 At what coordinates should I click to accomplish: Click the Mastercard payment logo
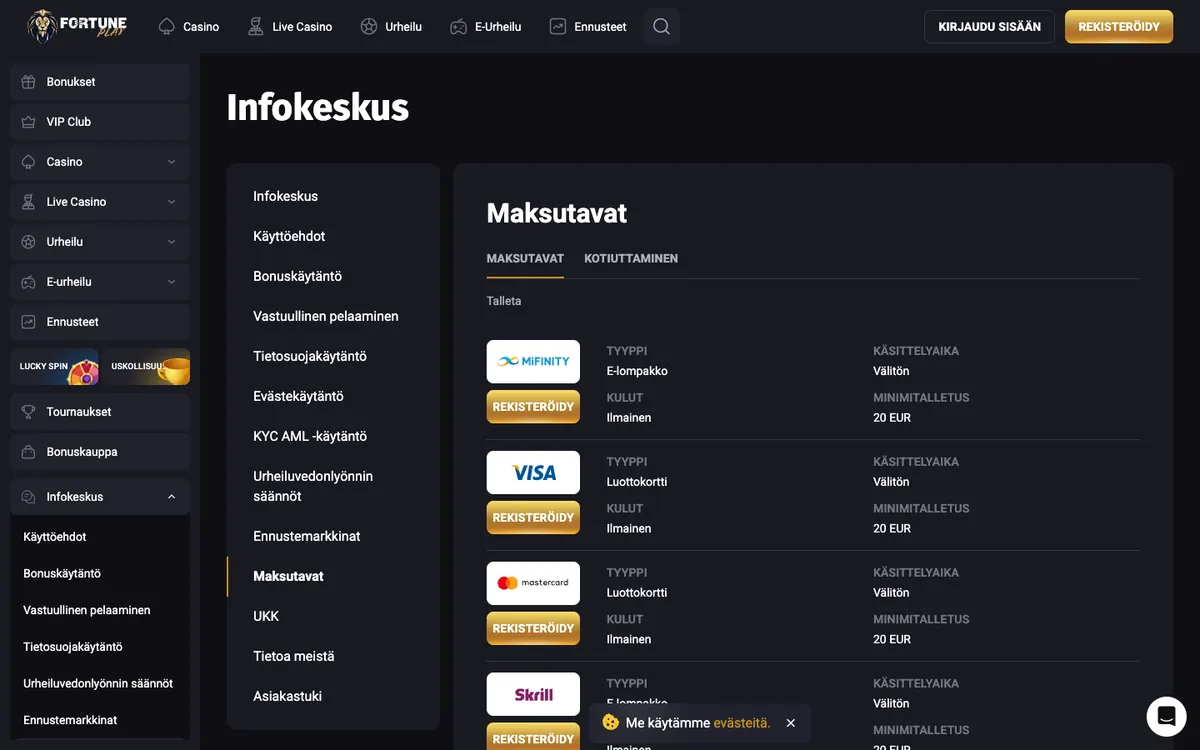pyautogui.click(x=533, y=583)
